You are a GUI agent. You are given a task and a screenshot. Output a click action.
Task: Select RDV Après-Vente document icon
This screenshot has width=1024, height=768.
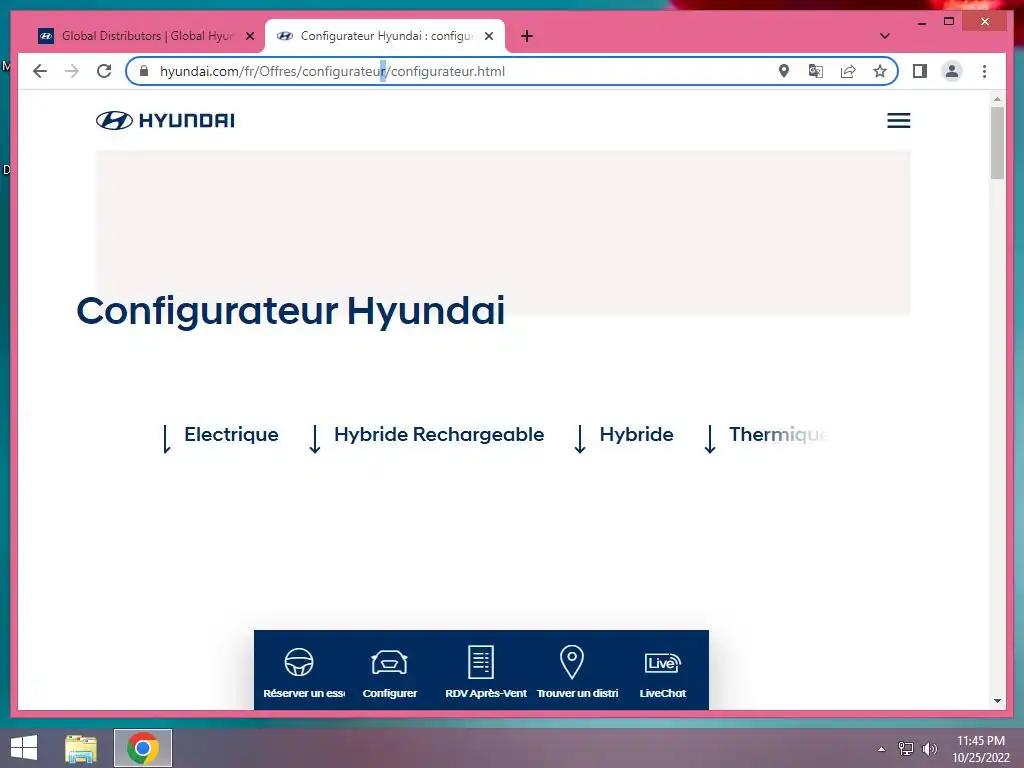point(481,662)
